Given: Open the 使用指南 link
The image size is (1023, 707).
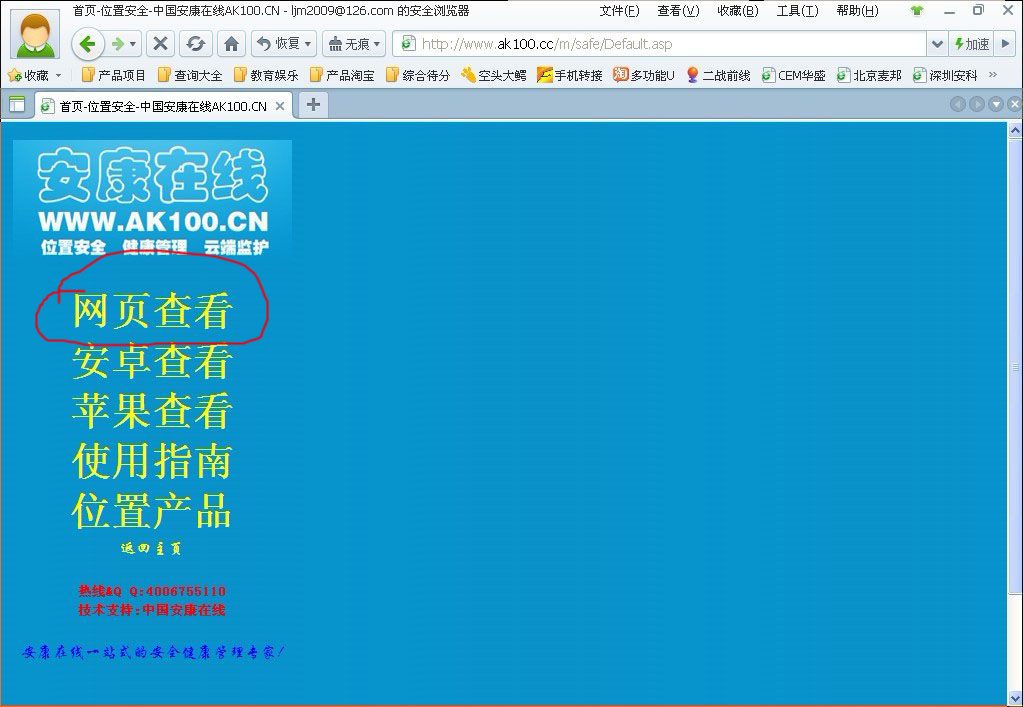Looking at the screenshot, I should pyautogui.click(x=152, y=460).
